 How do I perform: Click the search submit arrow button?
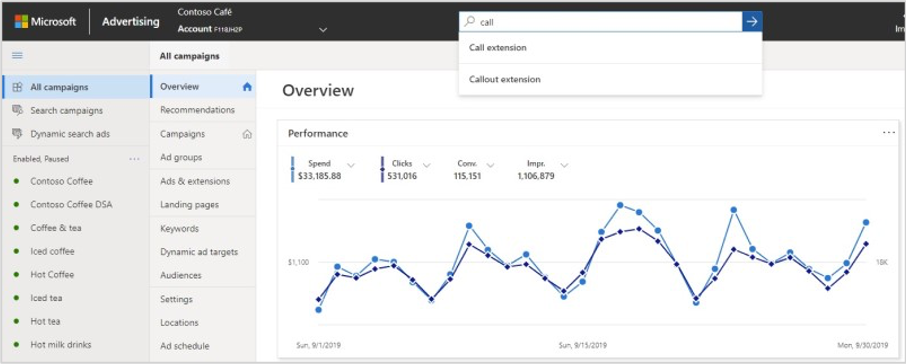(752, 21)
